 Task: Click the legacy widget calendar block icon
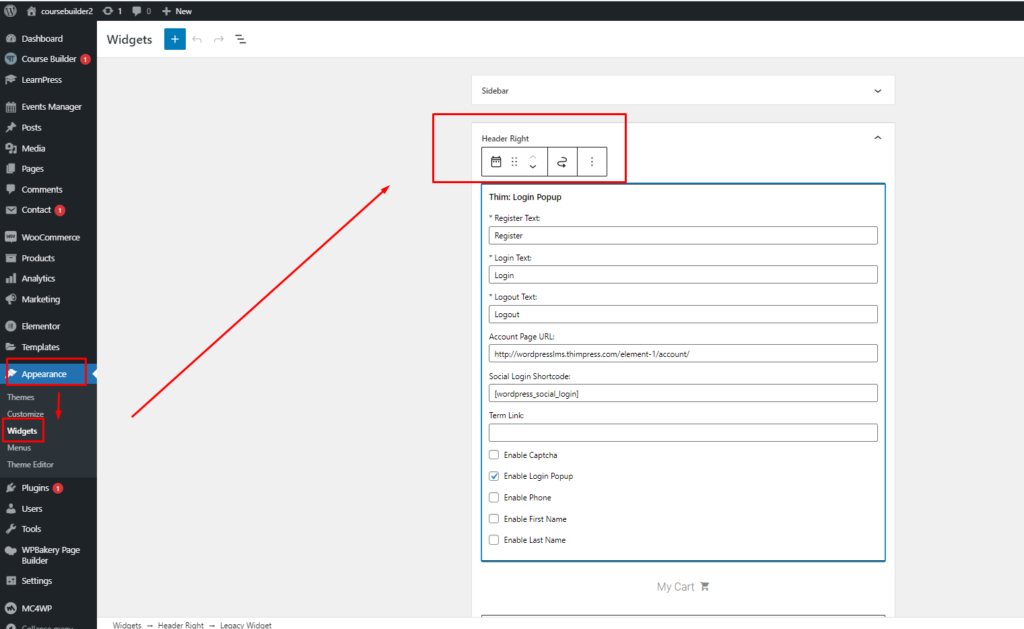[x=496, y=161]
